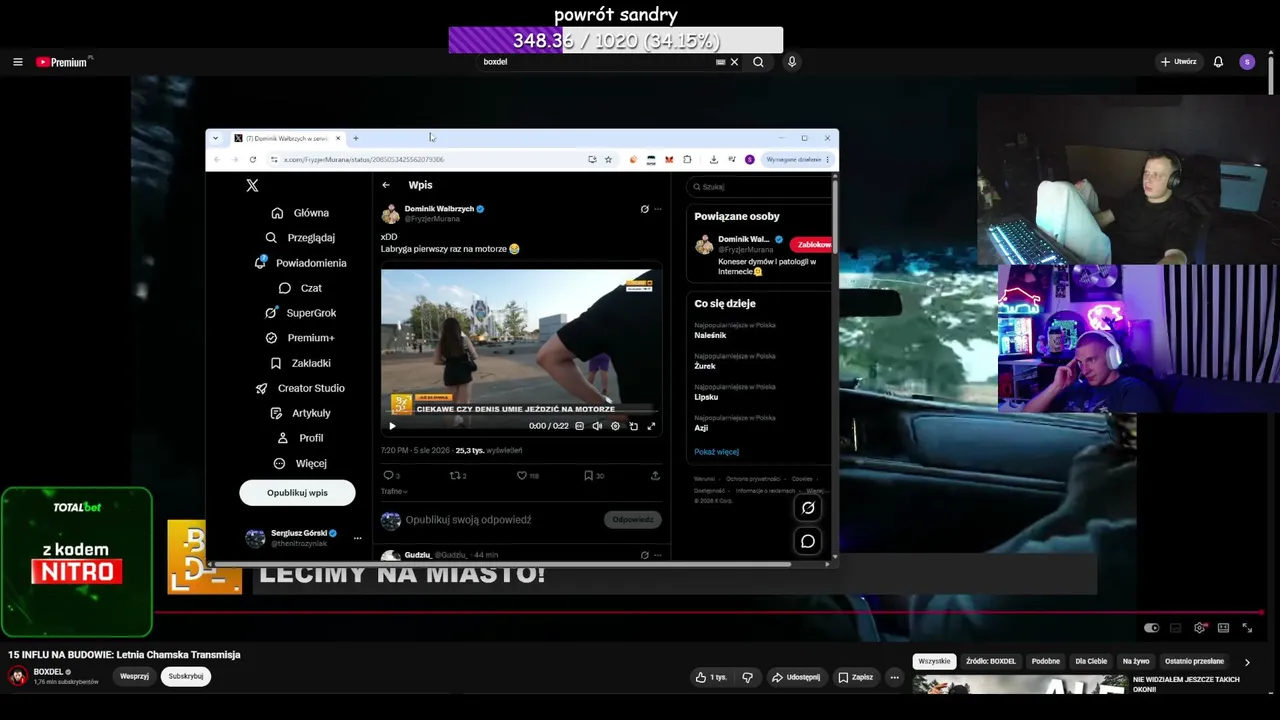This screenshot has height=720, width=1280.
Task: Open Profil in the X sidebar
Action: coord(300,438)
